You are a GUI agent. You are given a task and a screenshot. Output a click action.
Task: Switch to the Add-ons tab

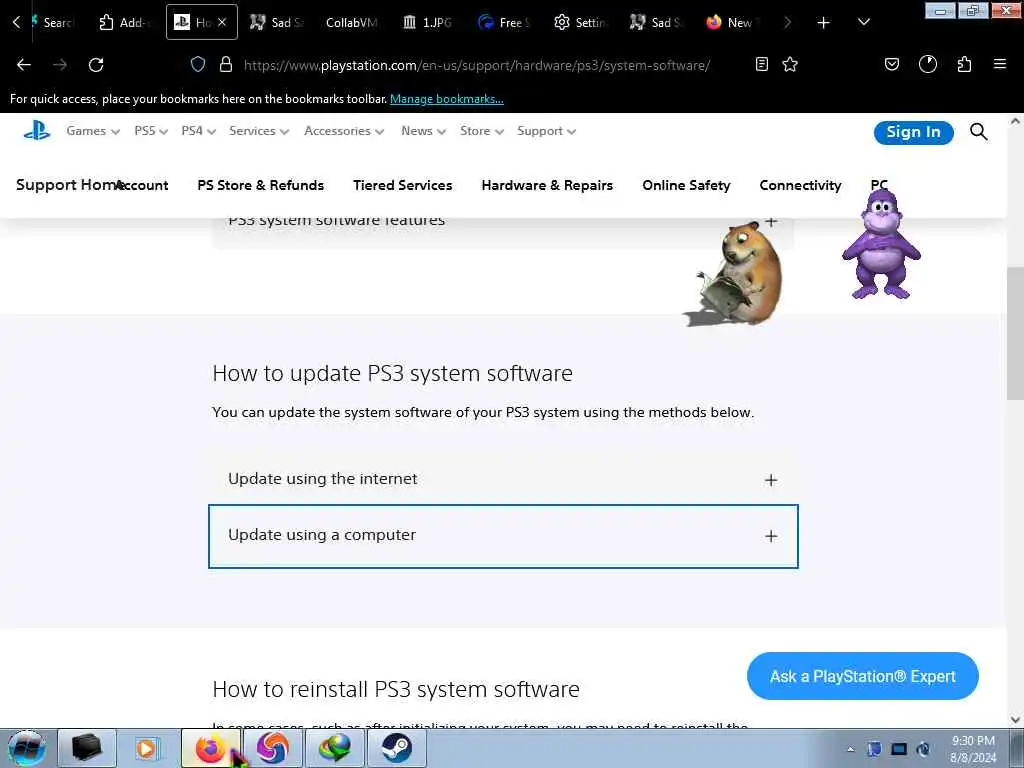124,23
